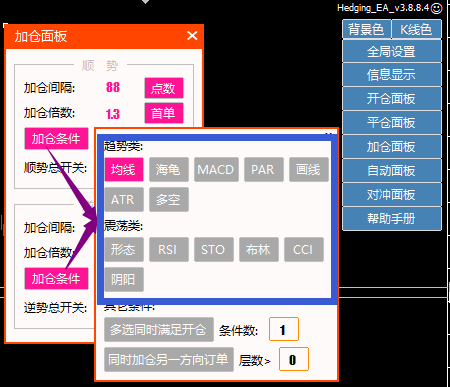
Task: Enable the 布林 oscillation condition
Action: pos(259,249)
